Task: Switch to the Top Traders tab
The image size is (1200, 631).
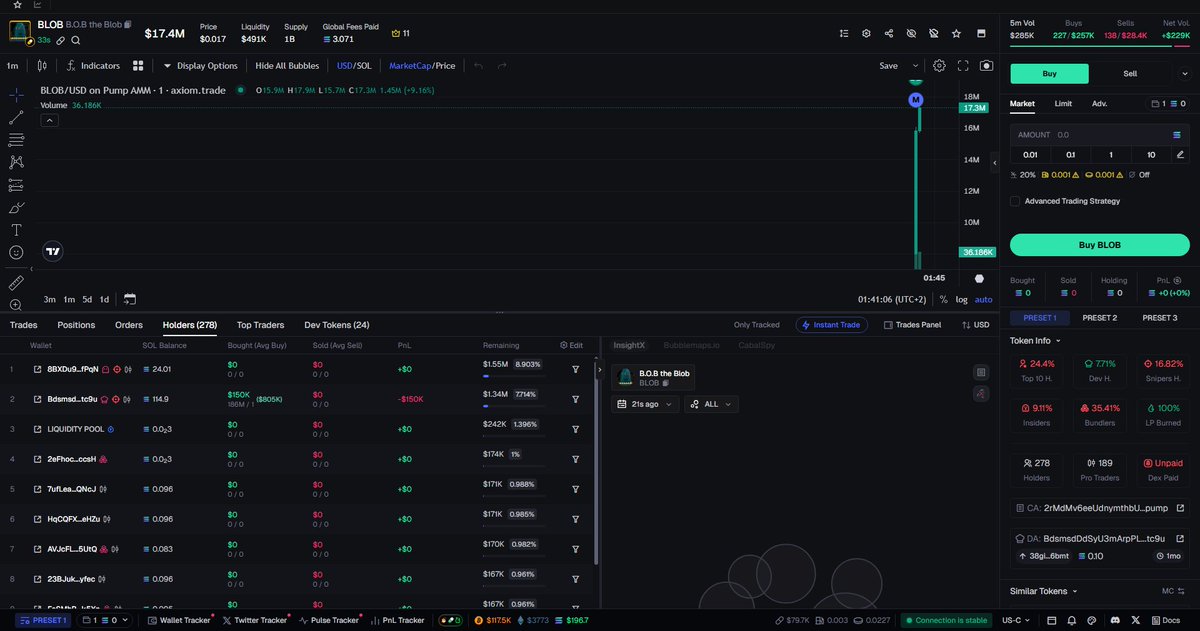Action: pyautogui.click(x=260, y=325)
